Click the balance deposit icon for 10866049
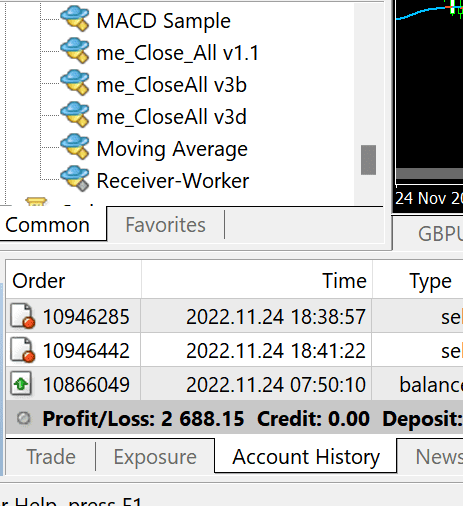The height and width of the screenshot is (506, 463). [x=21, y=384]
